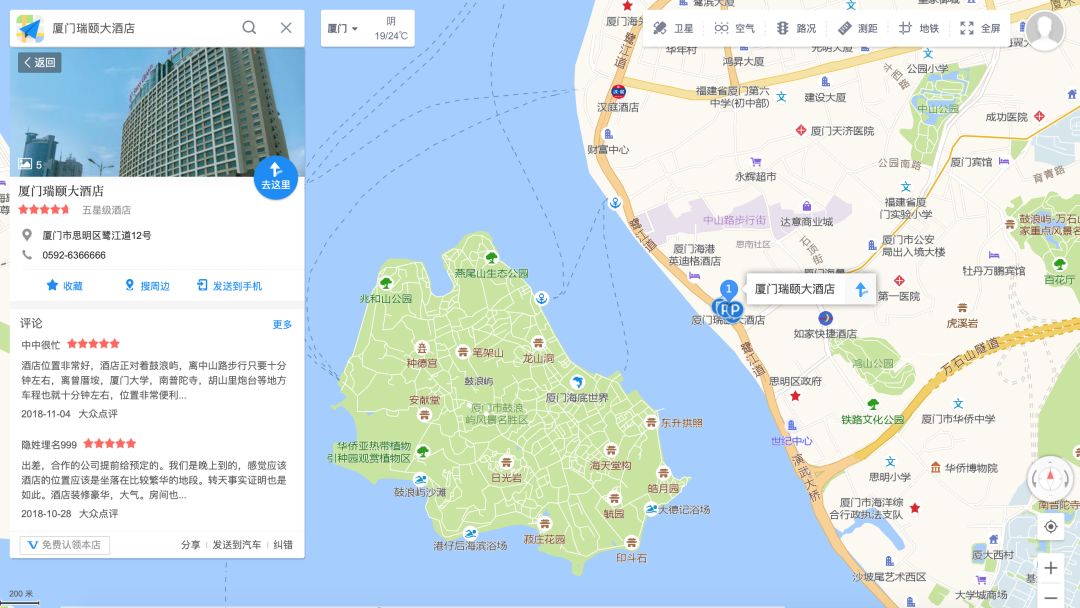Image resolution: width=1080 pixels, height=608 pixels.
Task: Click 厦门天济医院 hospital icon
Action: 800,130
